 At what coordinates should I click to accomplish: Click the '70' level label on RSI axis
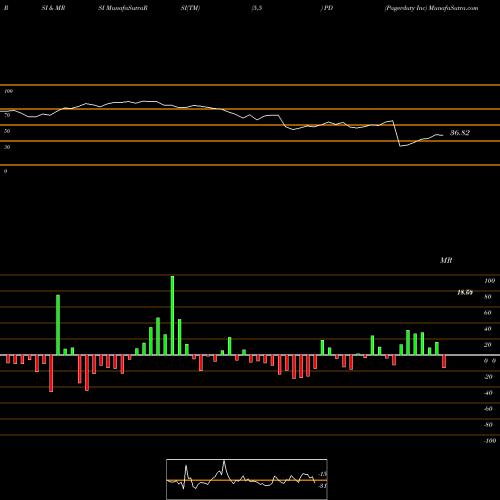(x=7, y=115)
